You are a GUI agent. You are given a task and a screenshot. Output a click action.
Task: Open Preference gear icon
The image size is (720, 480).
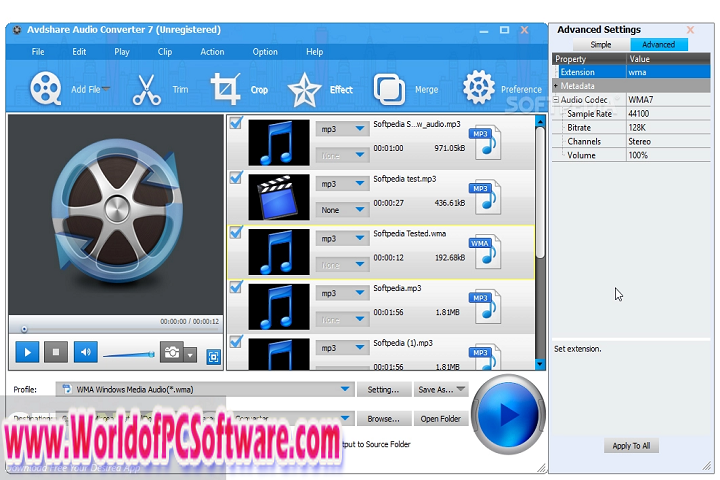pyautogui.click(x=478, y=87)
